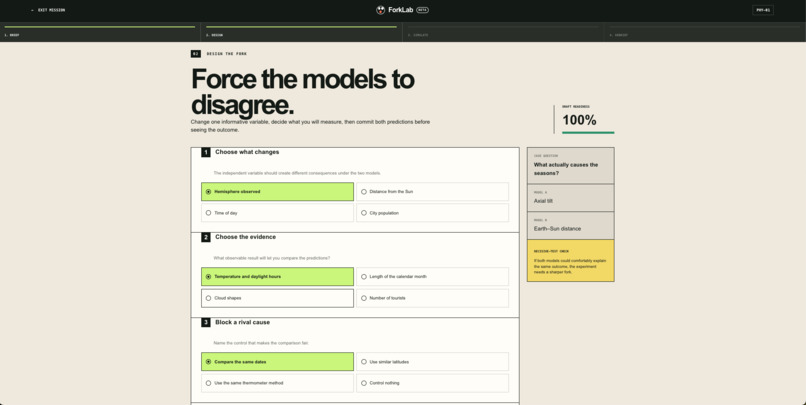Click the Model B Earth–Sun distance card
806x405 pixels.
coord(571,226)
